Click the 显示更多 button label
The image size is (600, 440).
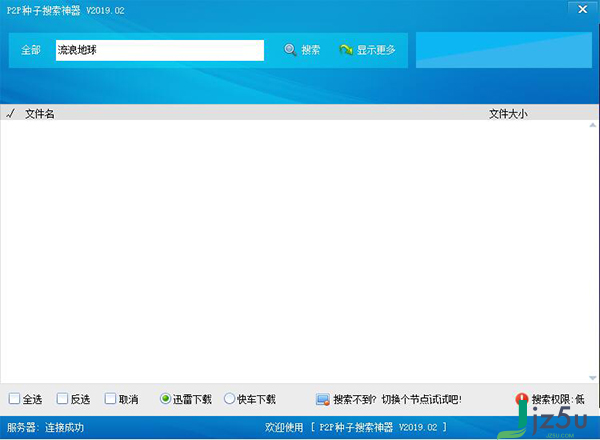coord(376,50)
